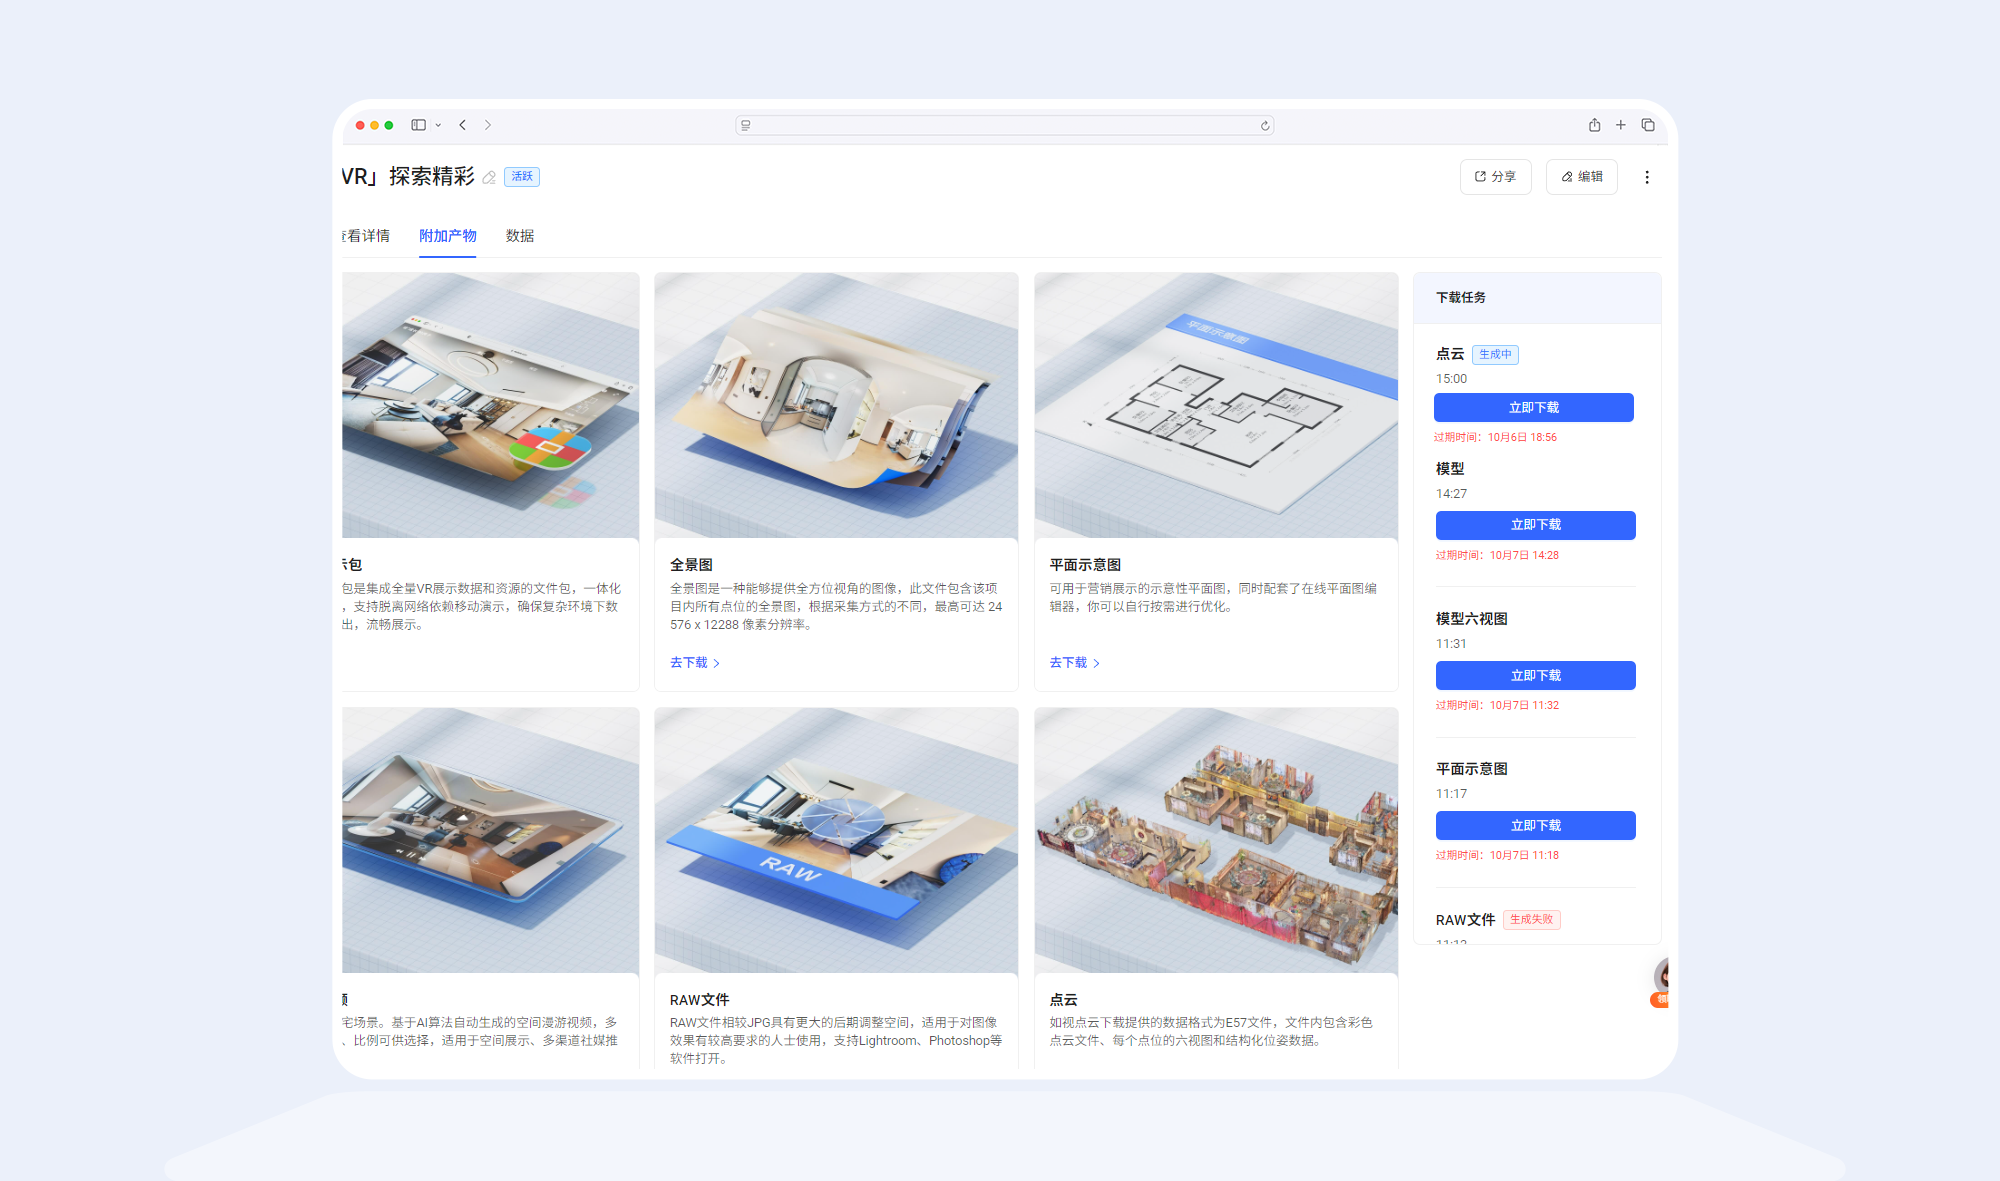Click the 11:31 time of 模型六视图 task
This screenshot has width=2000, height=1181.
click(x=1451, y=644)
